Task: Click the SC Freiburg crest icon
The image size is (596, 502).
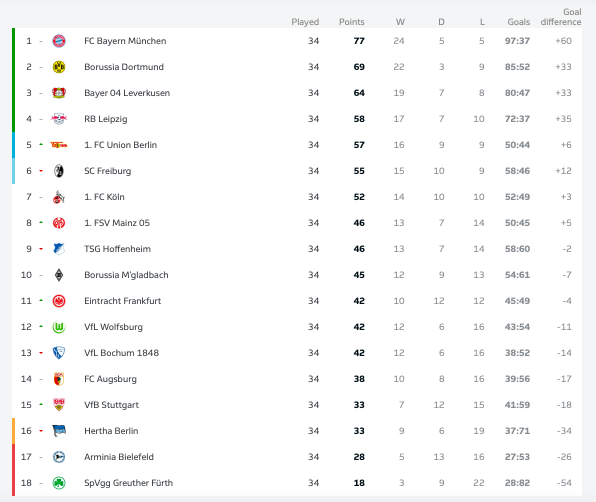Action: (59, 171)
